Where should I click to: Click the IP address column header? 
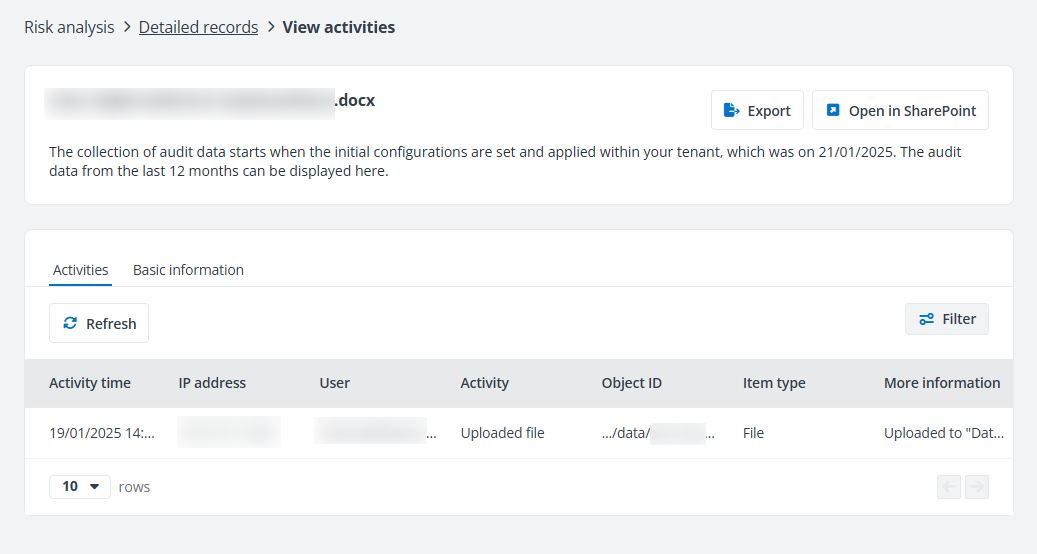pyautogui.click(x=212, y=383)
